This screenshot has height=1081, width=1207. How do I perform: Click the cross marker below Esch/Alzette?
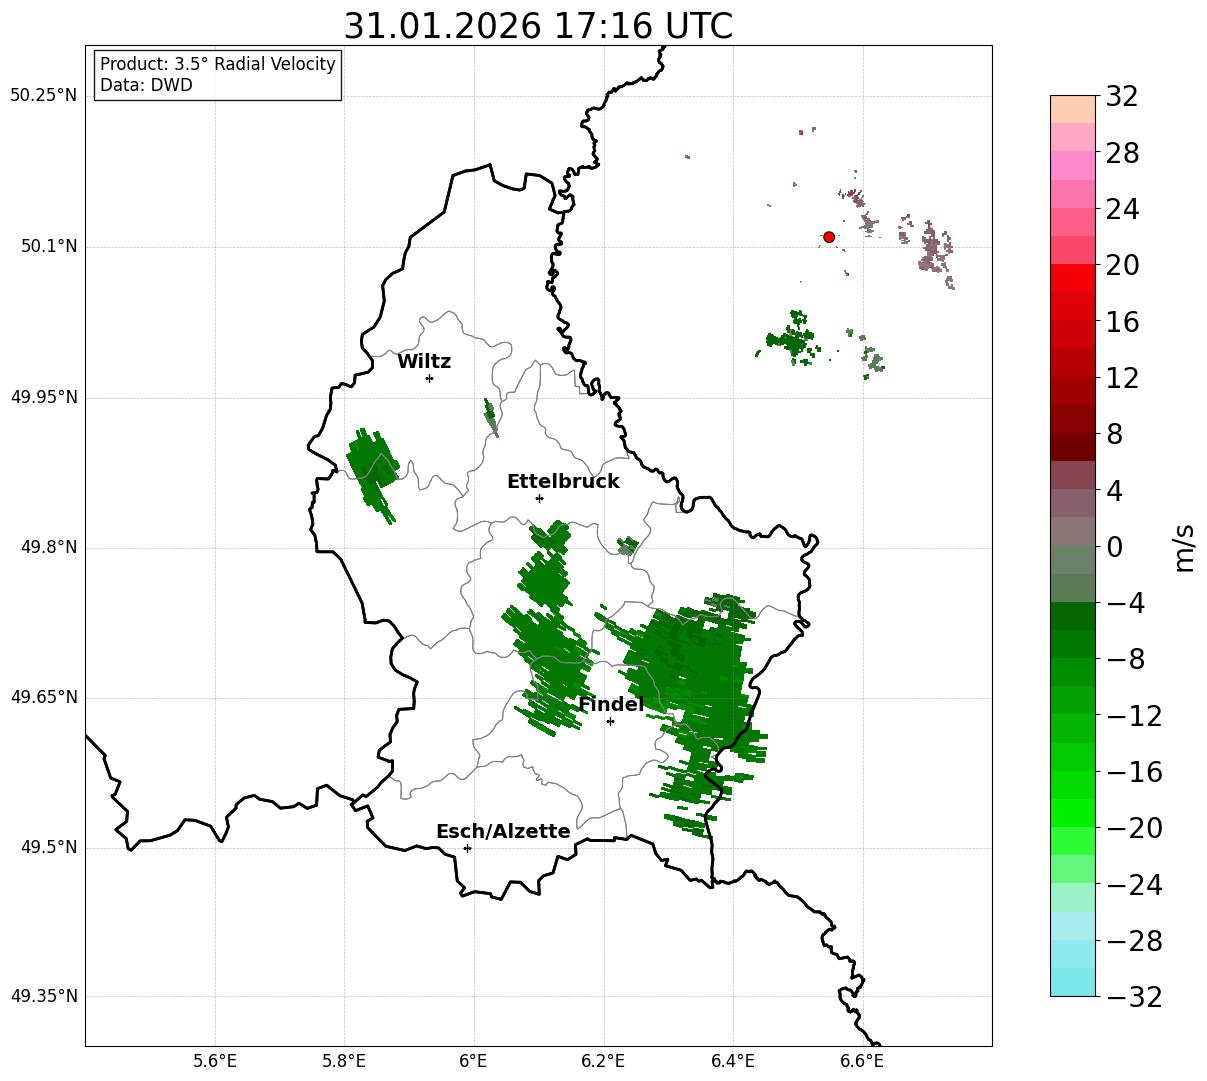pyautogui.click(x=467, y=848)
